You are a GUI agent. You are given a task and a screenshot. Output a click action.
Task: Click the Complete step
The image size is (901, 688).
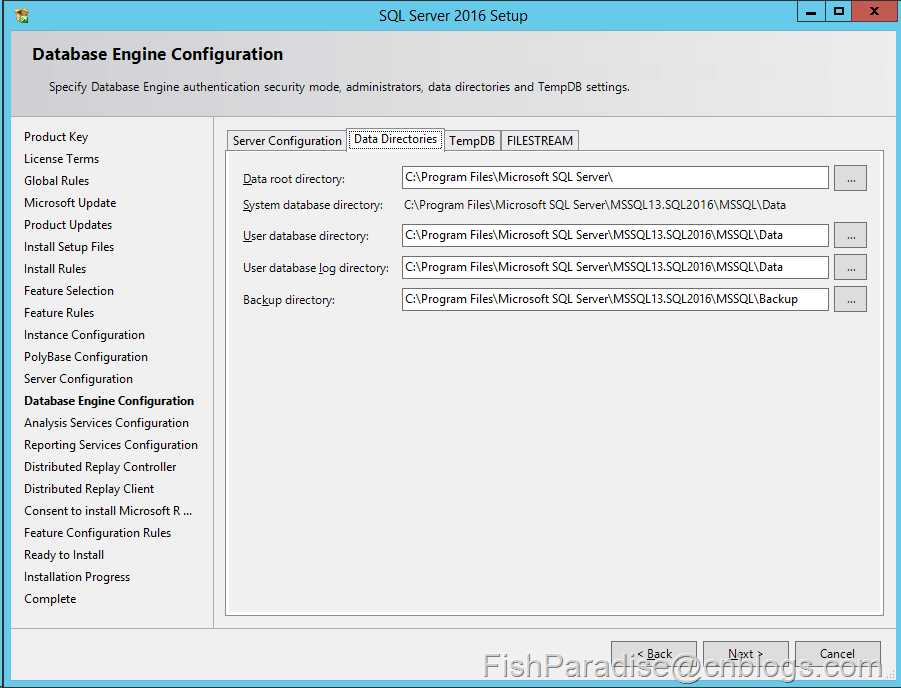coord(50,599)
